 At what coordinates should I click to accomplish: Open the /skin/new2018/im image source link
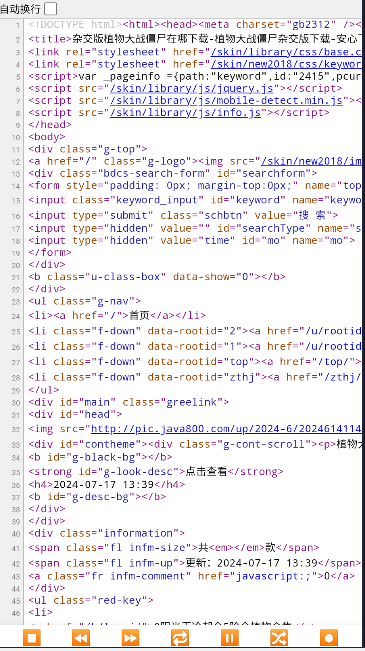coord(311,161)
